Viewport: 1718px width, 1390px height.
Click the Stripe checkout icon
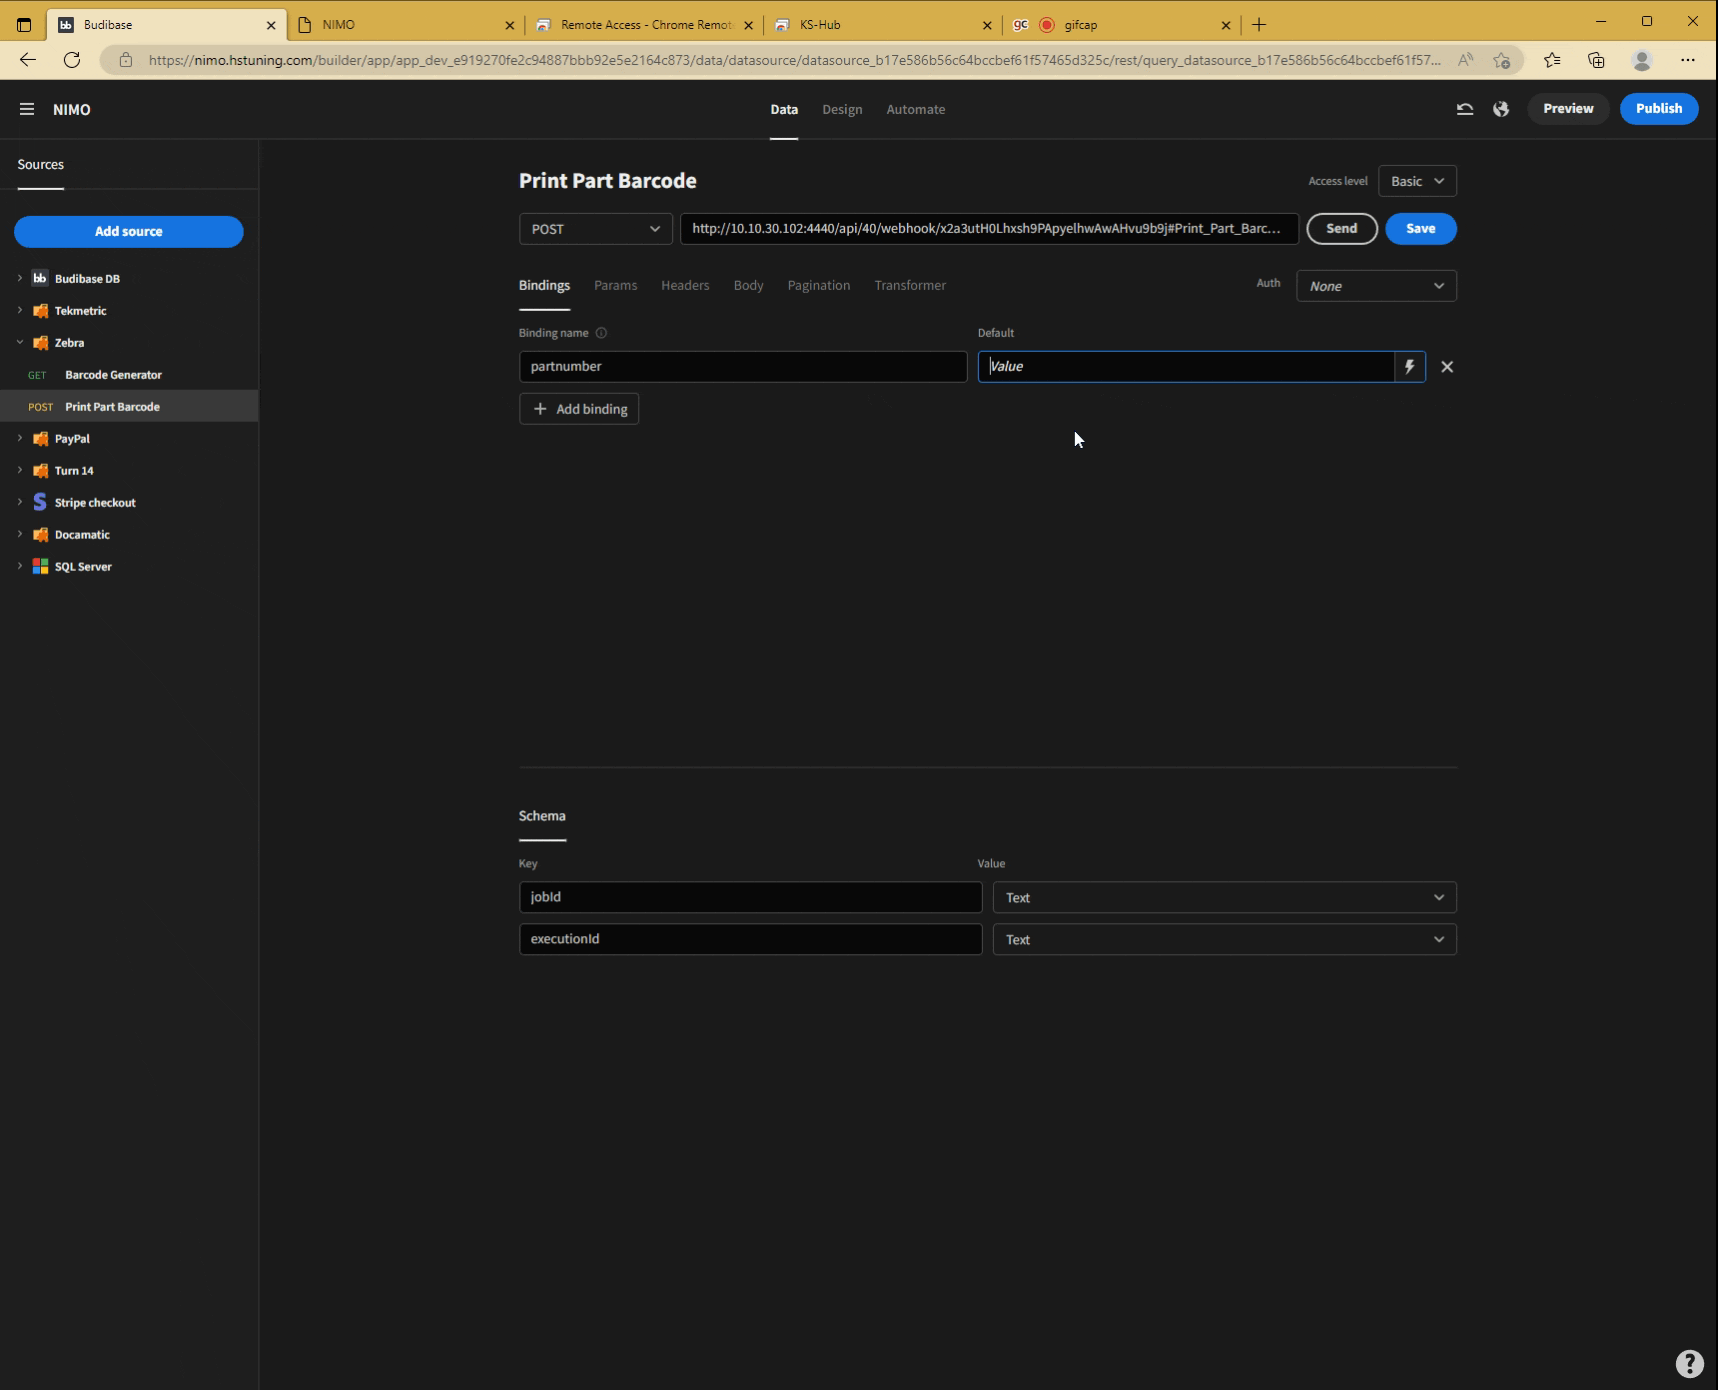(x=39, y=502)
